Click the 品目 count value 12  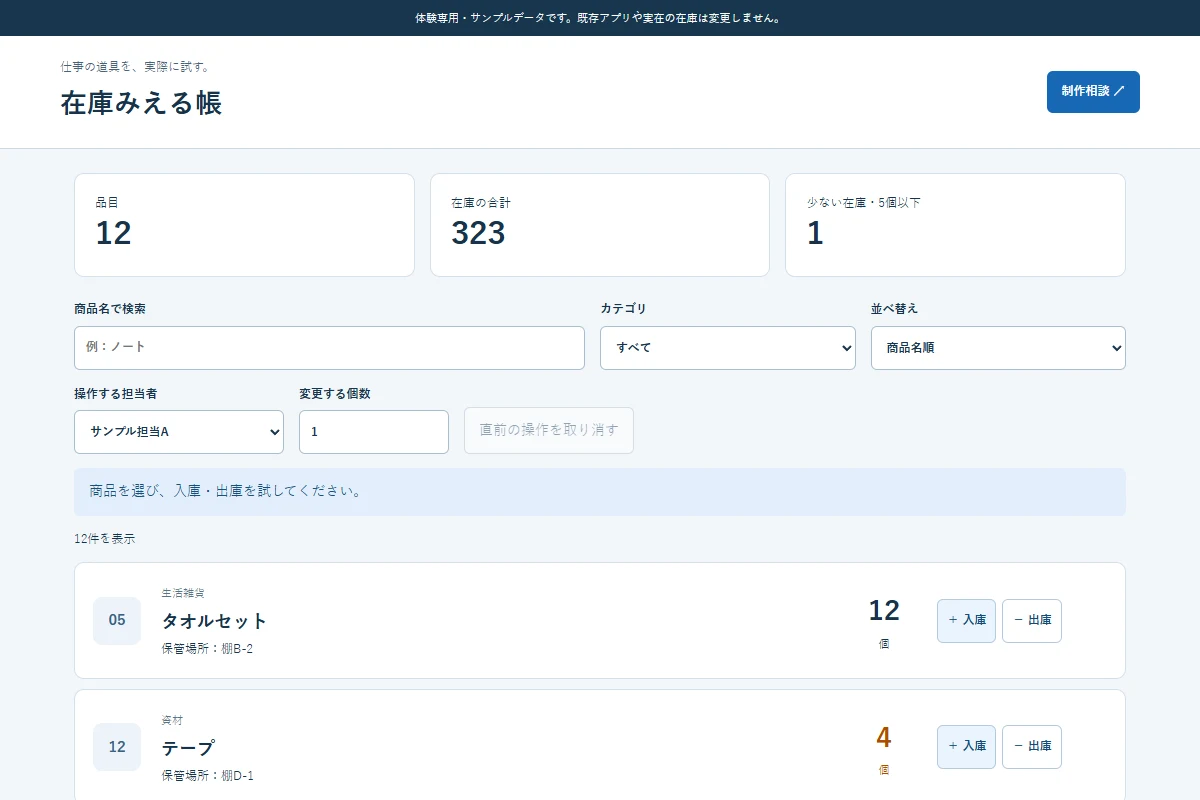(113, 233)
